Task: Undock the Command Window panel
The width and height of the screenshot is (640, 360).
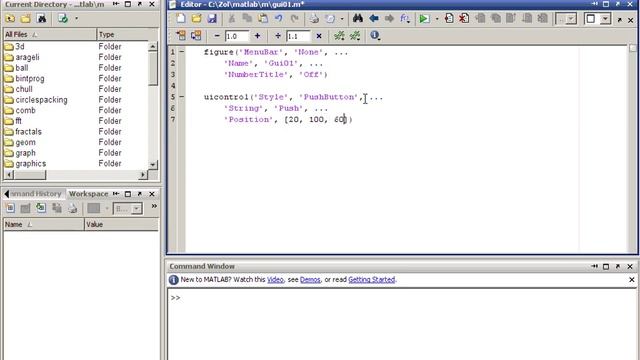Action: click(x=618, y=267)
